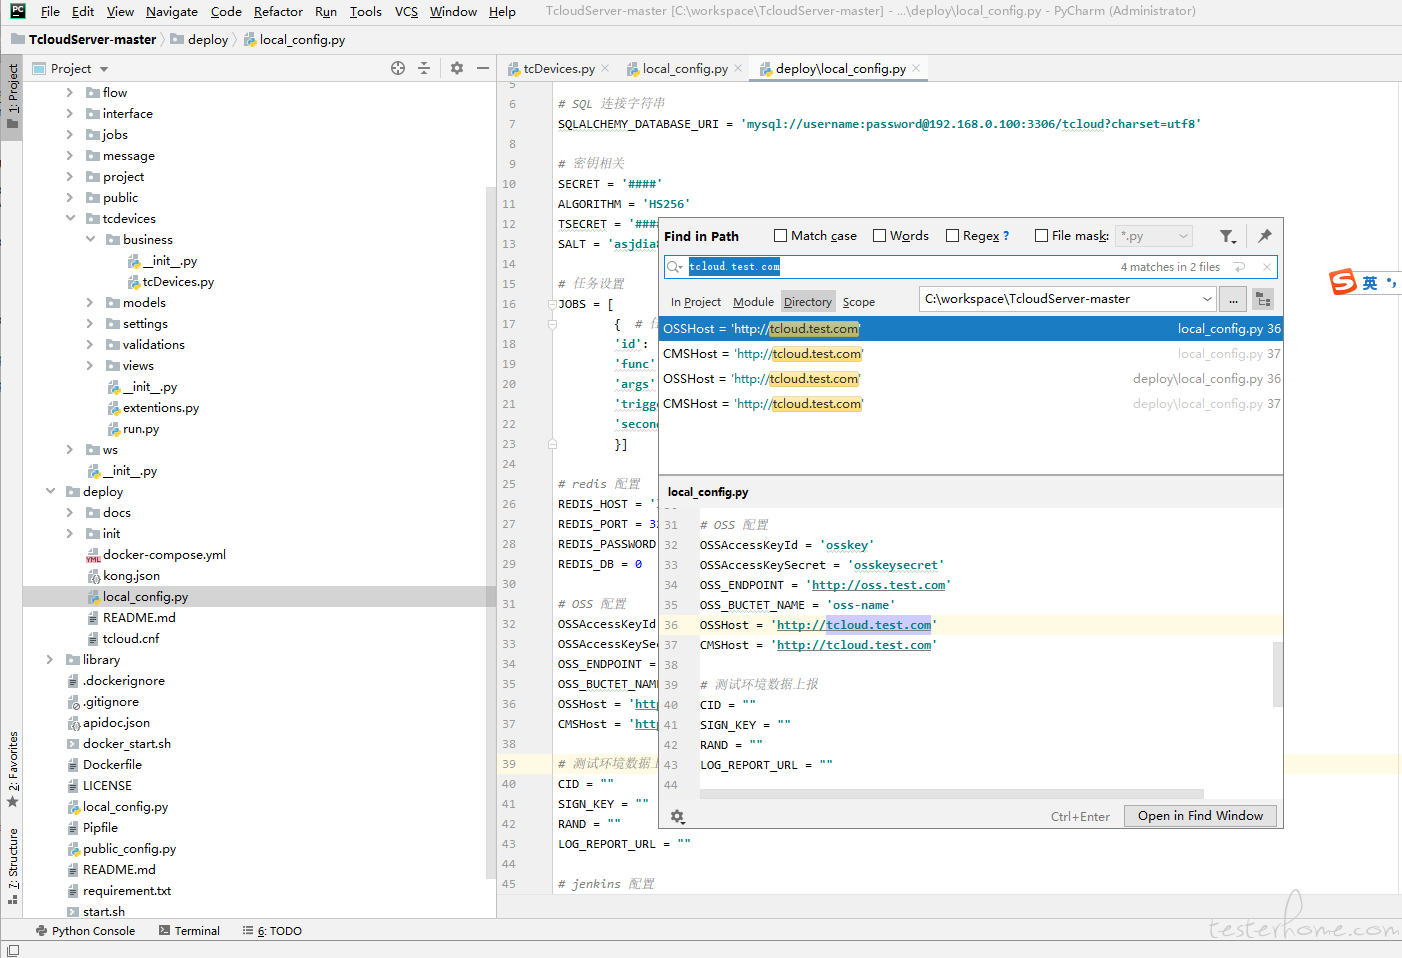
Task: Open requirement.txt file
Action: [127, 890]
